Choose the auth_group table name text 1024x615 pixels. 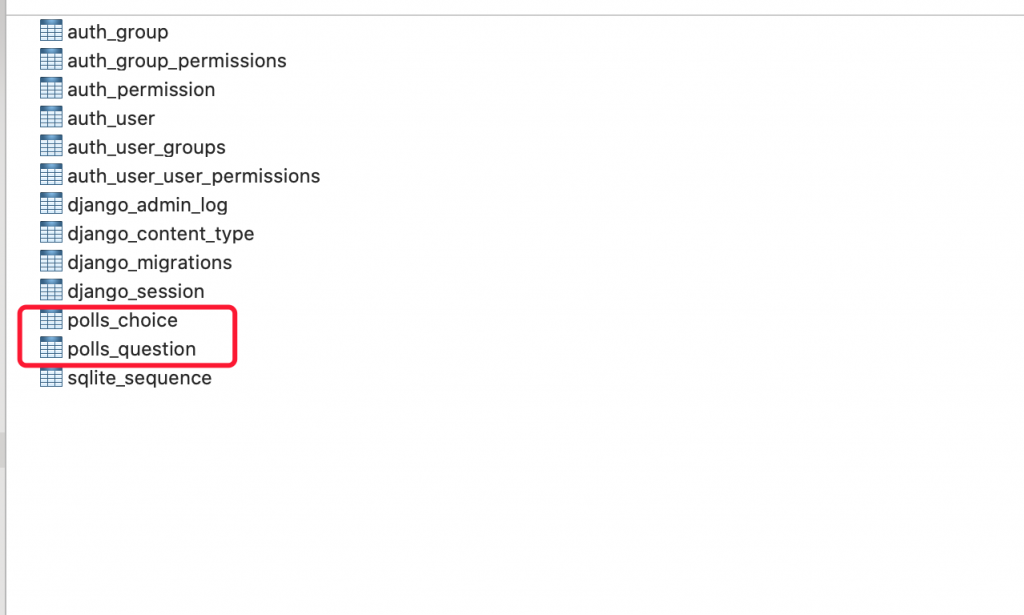tap(117, 32)
